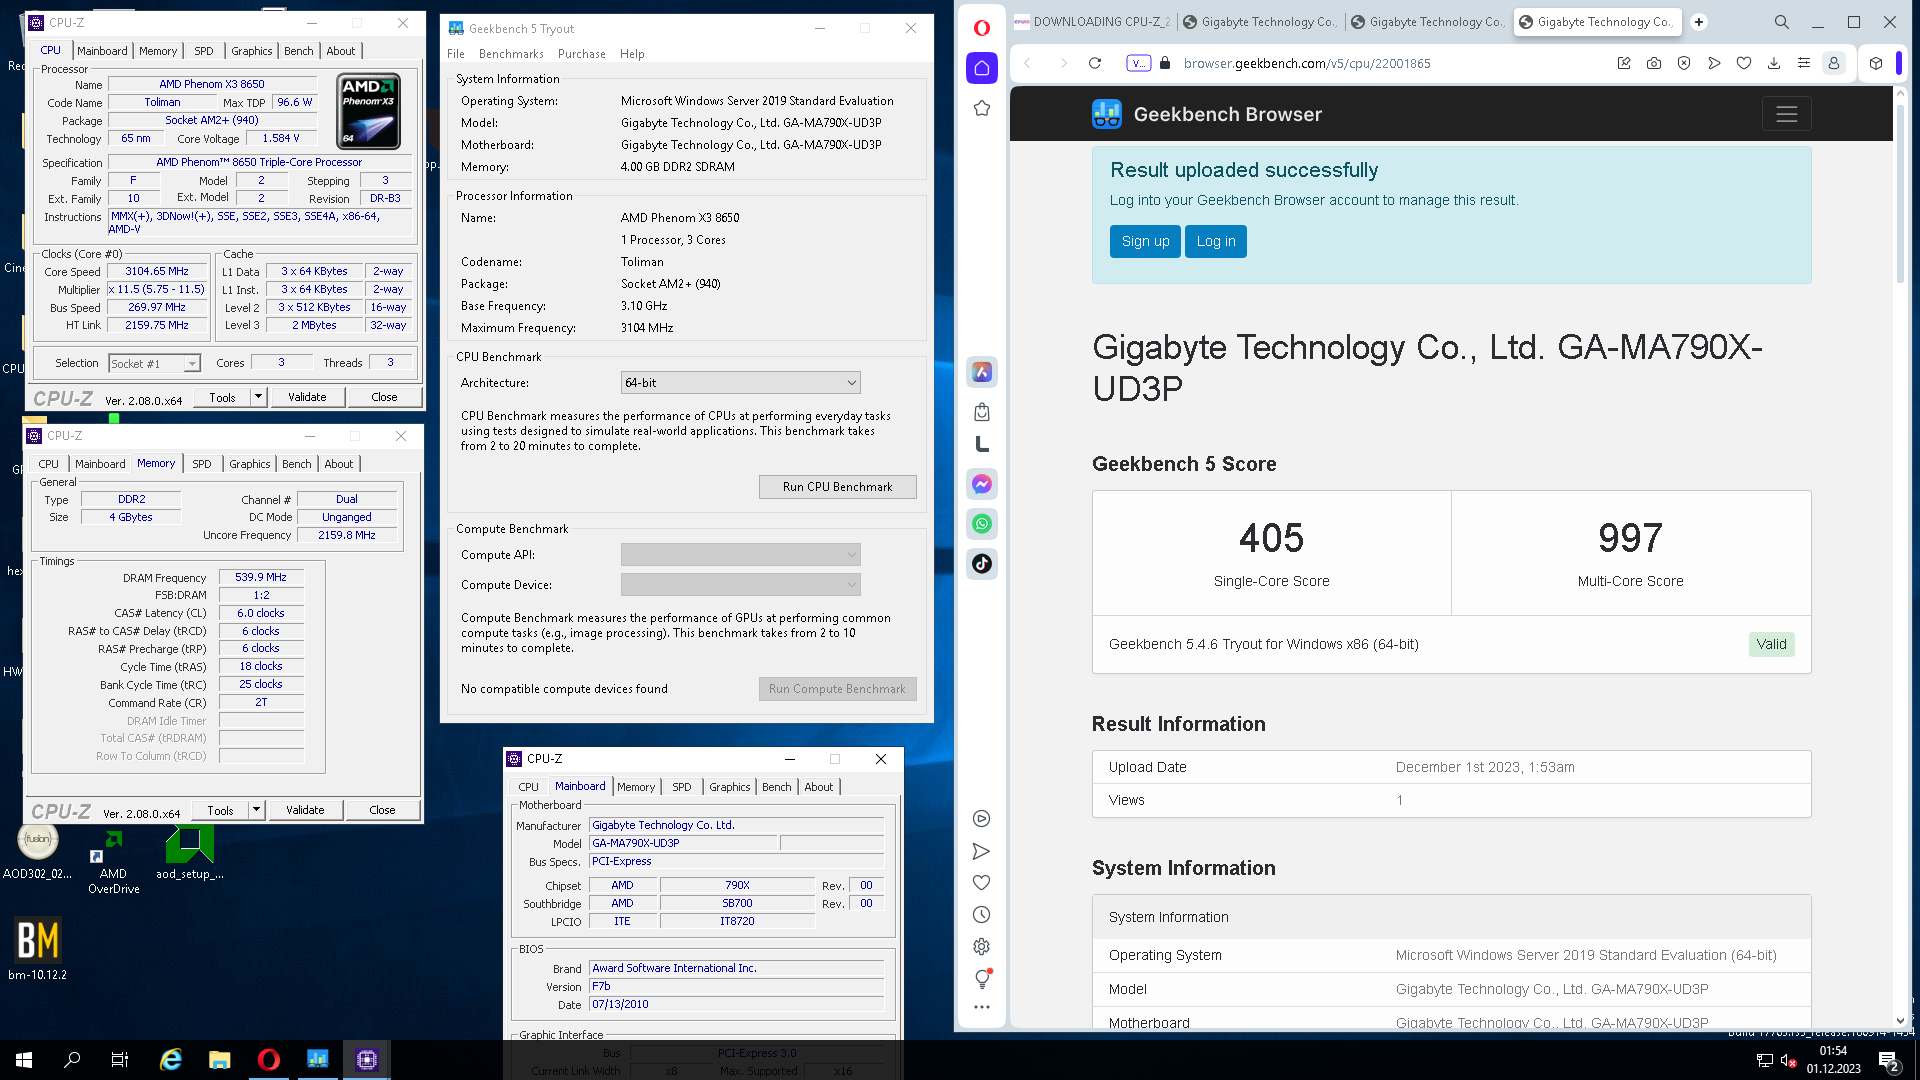1920x1080 pixels.
Task: Open Help menu in Geekbench 5
Action: pyautogui.click(x=632, y=54)
